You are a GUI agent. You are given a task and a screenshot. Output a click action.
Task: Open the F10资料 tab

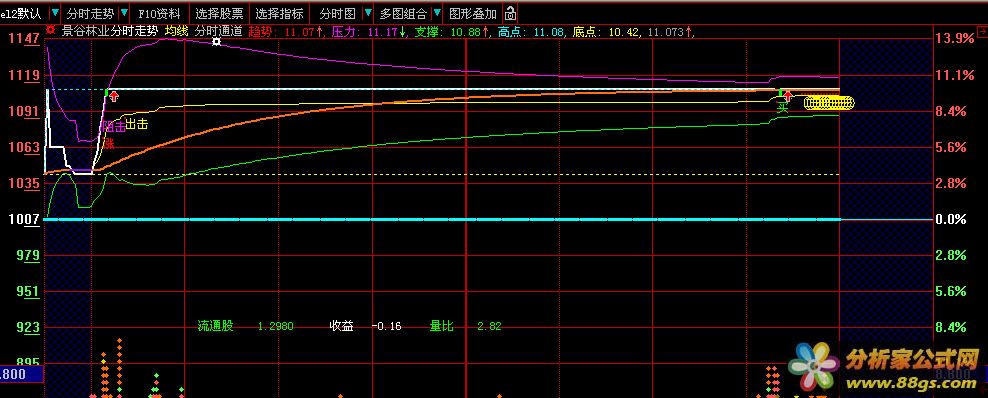(x=159, y=13)
